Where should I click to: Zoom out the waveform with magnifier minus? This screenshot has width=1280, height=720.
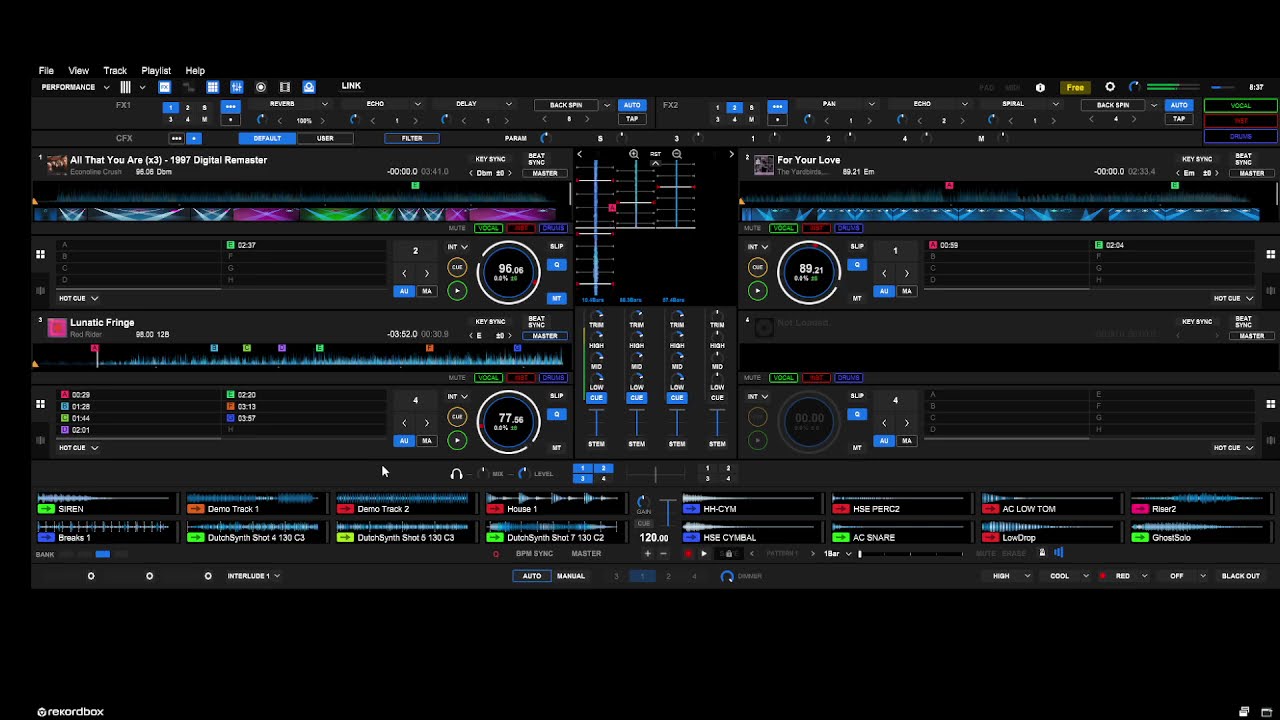[x=677, y=154]
